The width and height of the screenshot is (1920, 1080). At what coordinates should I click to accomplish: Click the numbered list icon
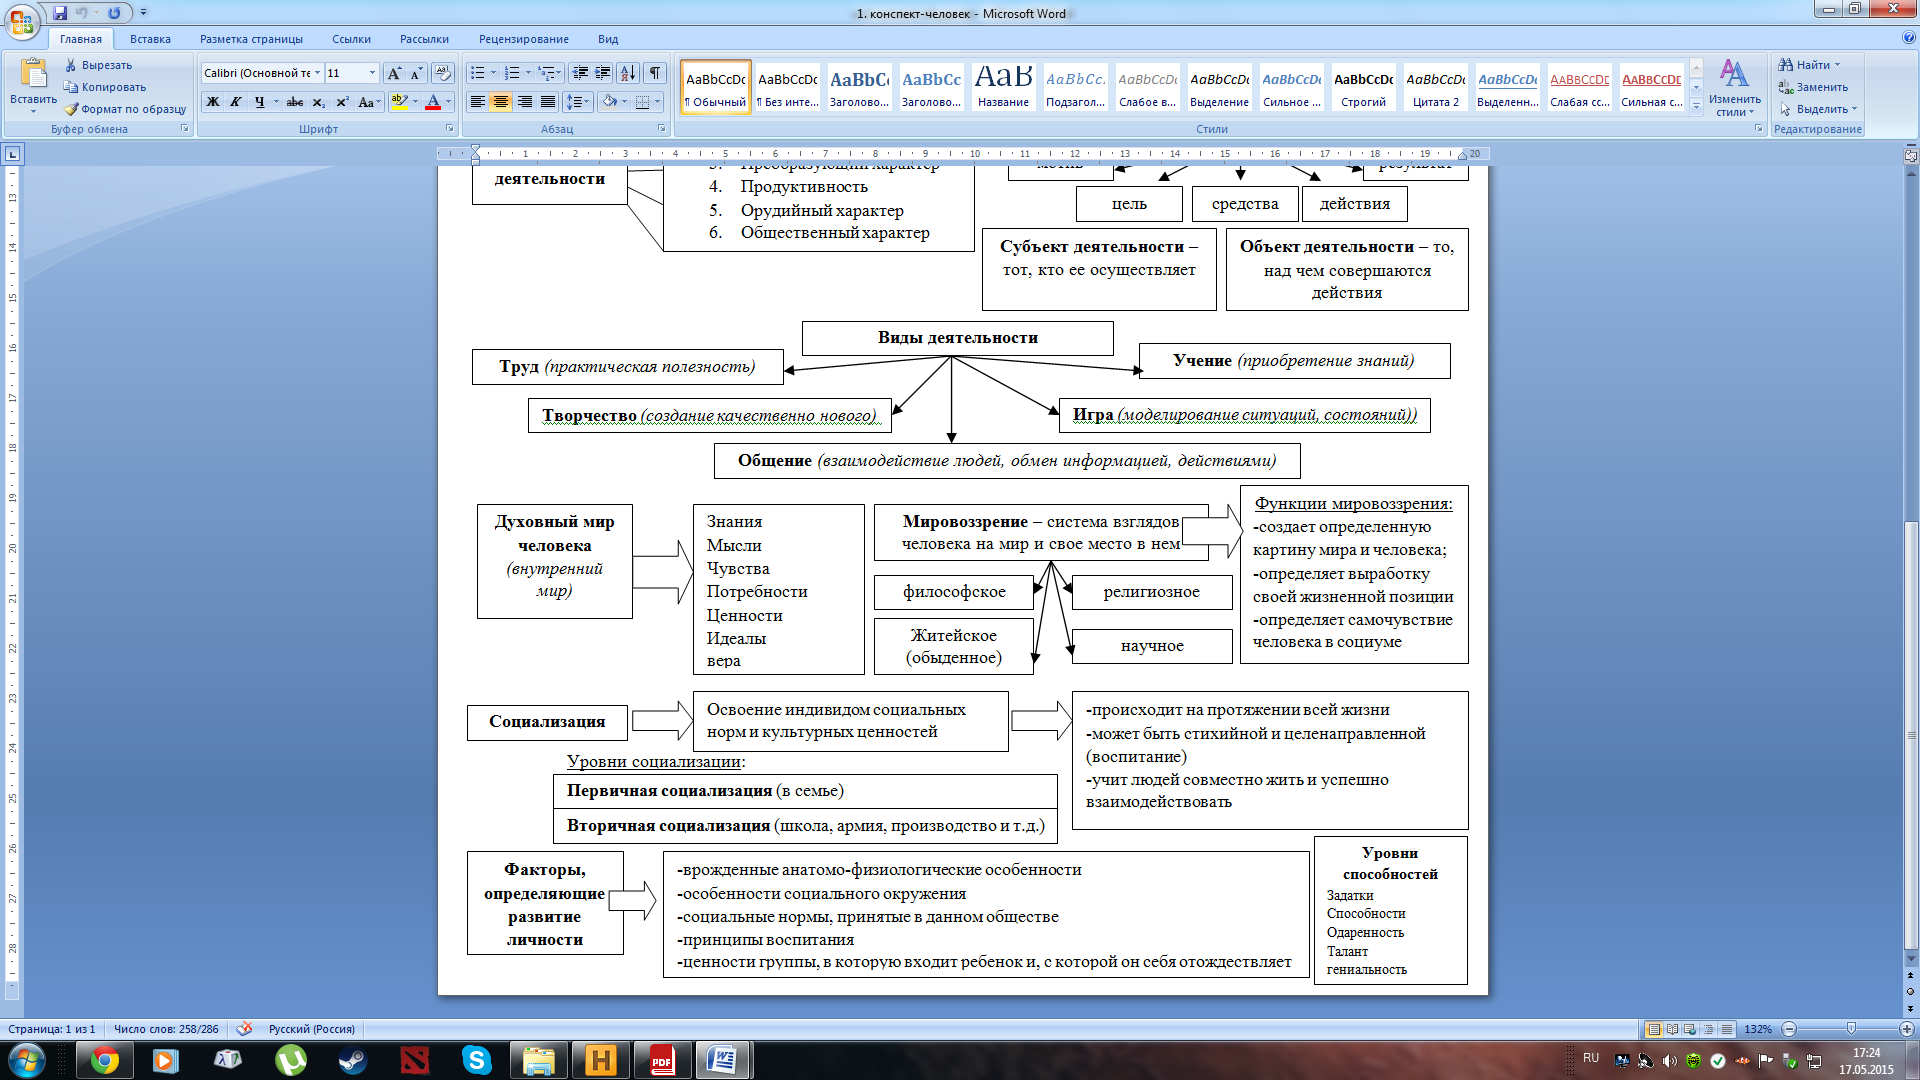512,73
